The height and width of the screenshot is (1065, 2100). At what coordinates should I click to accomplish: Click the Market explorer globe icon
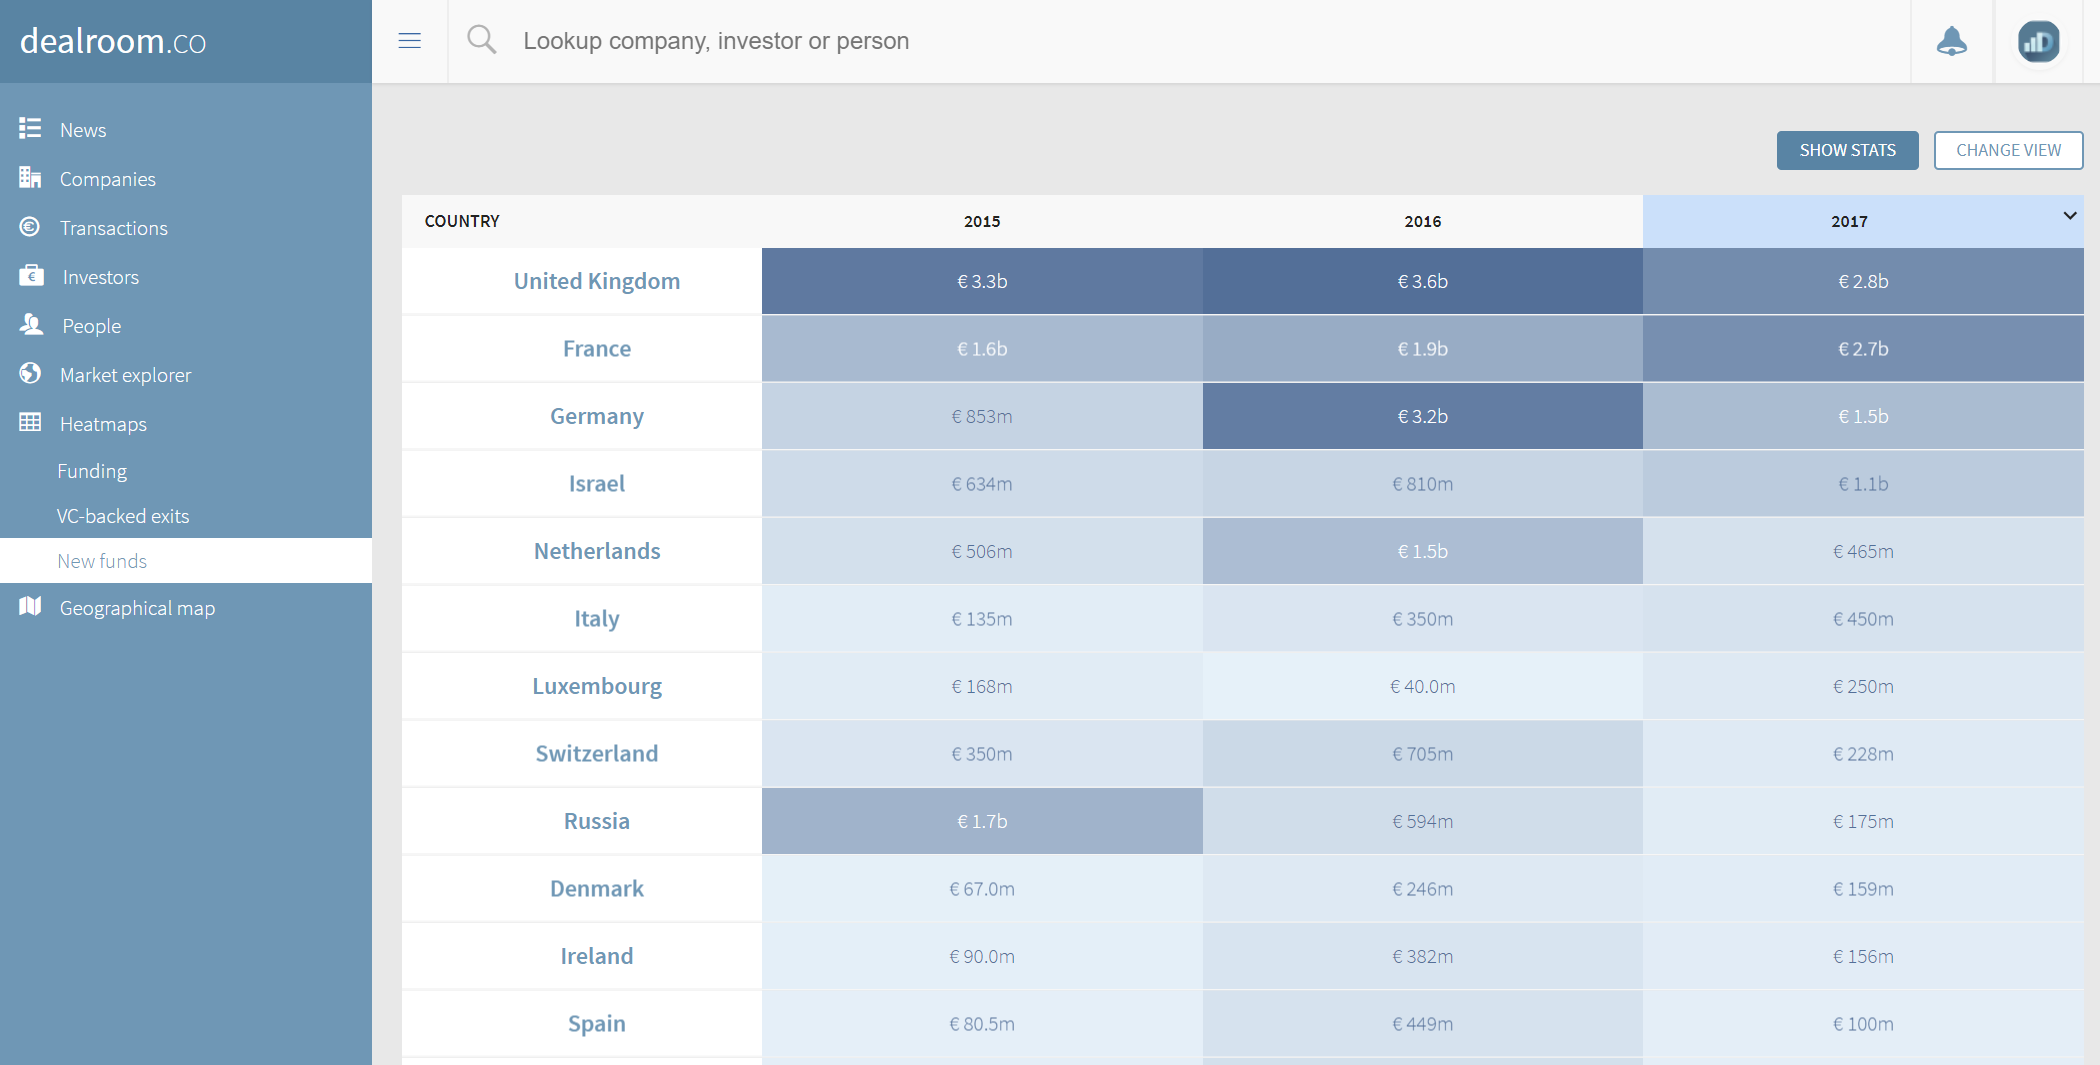(x=30, y=374)
